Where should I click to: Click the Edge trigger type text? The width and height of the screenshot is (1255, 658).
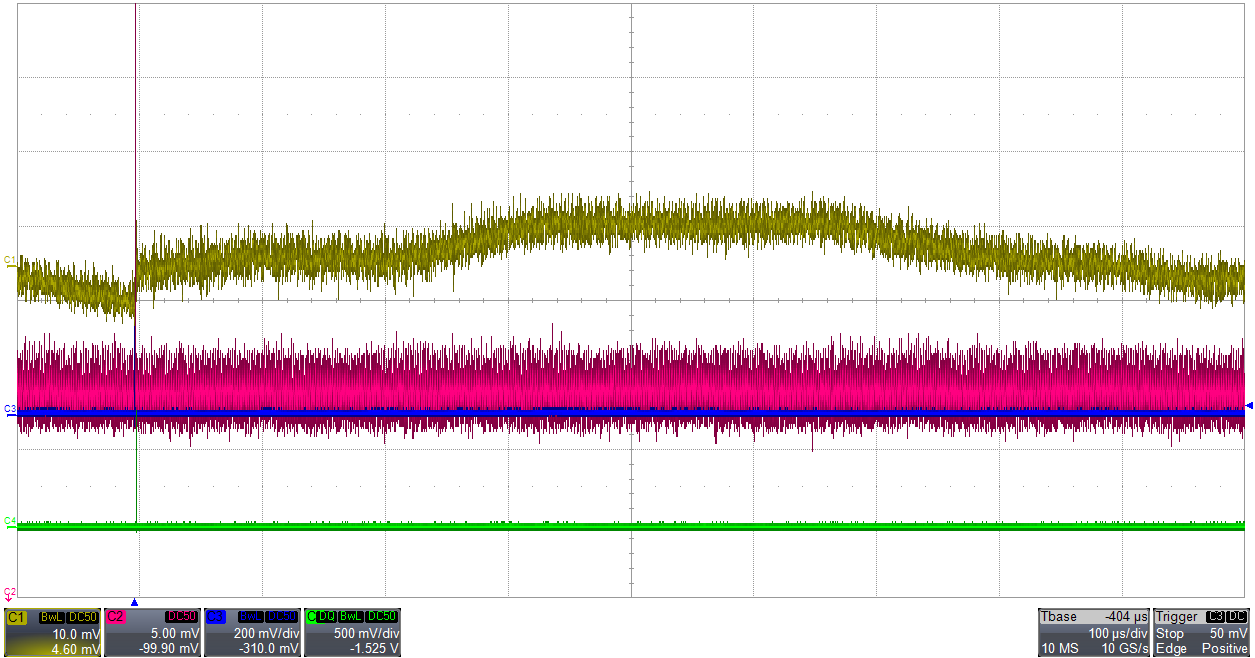(x=1171, y=649)
